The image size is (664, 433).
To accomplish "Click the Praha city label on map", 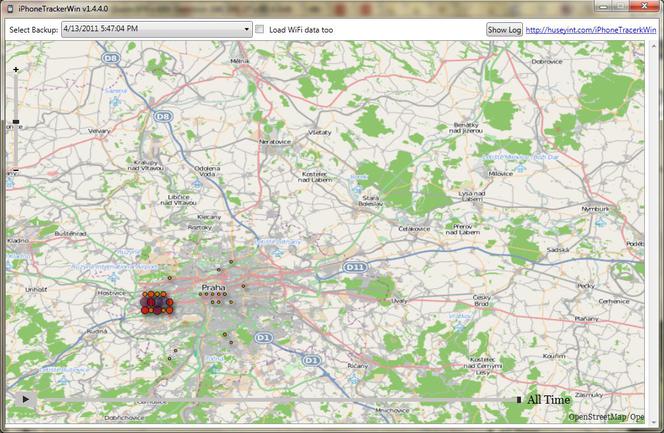I will pos(213,288).
